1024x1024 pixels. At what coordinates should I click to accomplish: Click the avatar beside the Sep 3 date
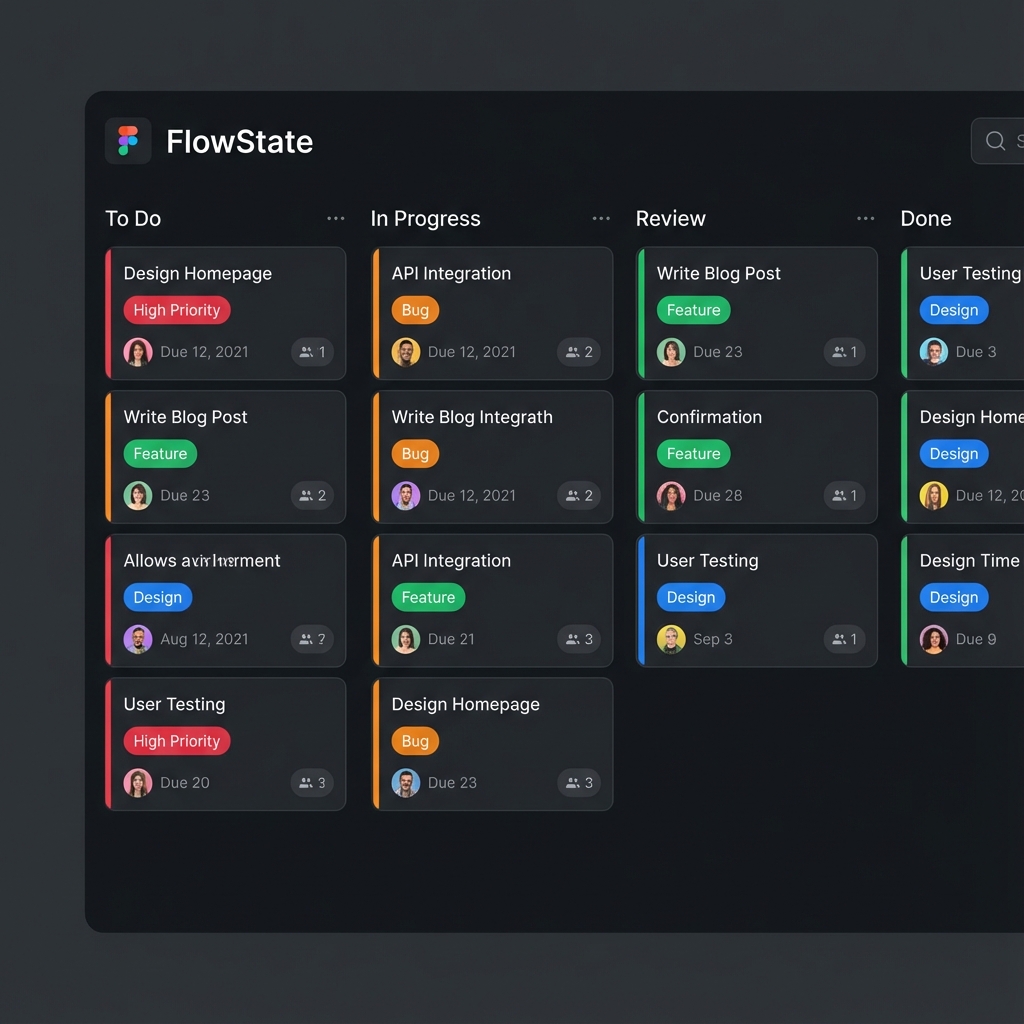click(671, 639)
